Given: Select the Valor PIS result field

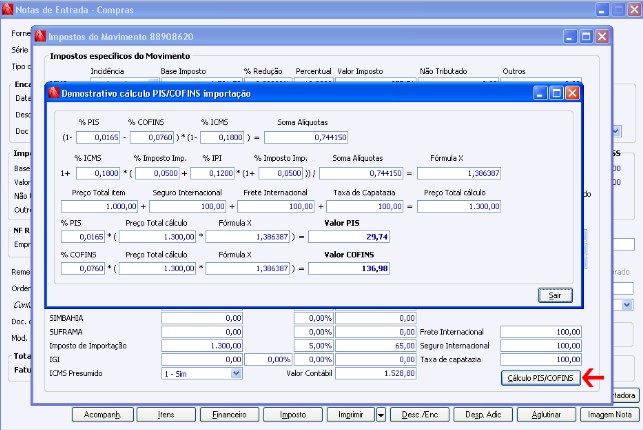Looking at the screenshot, I should tap(349, 237).
